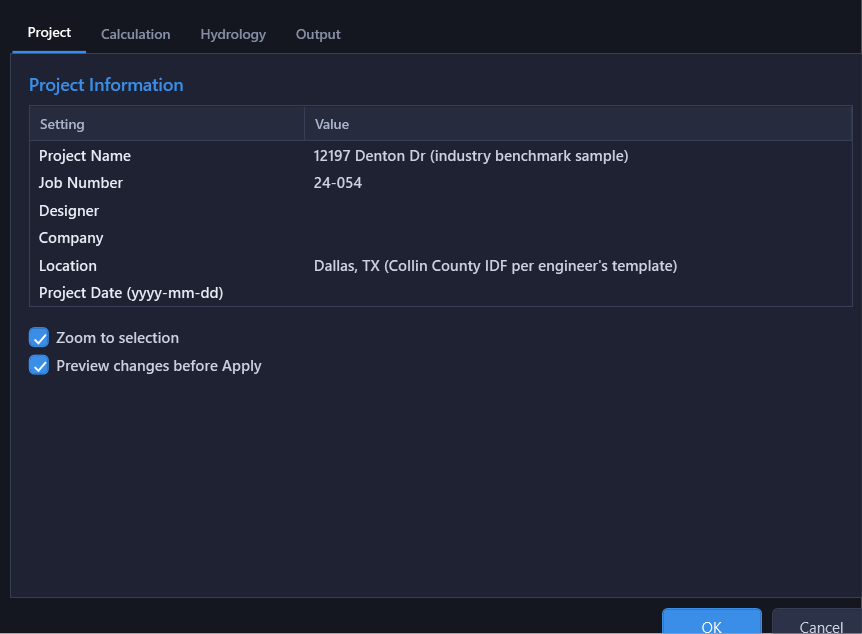Open the Calculation tab
862x634 pixels.
[x=135, y=34]
